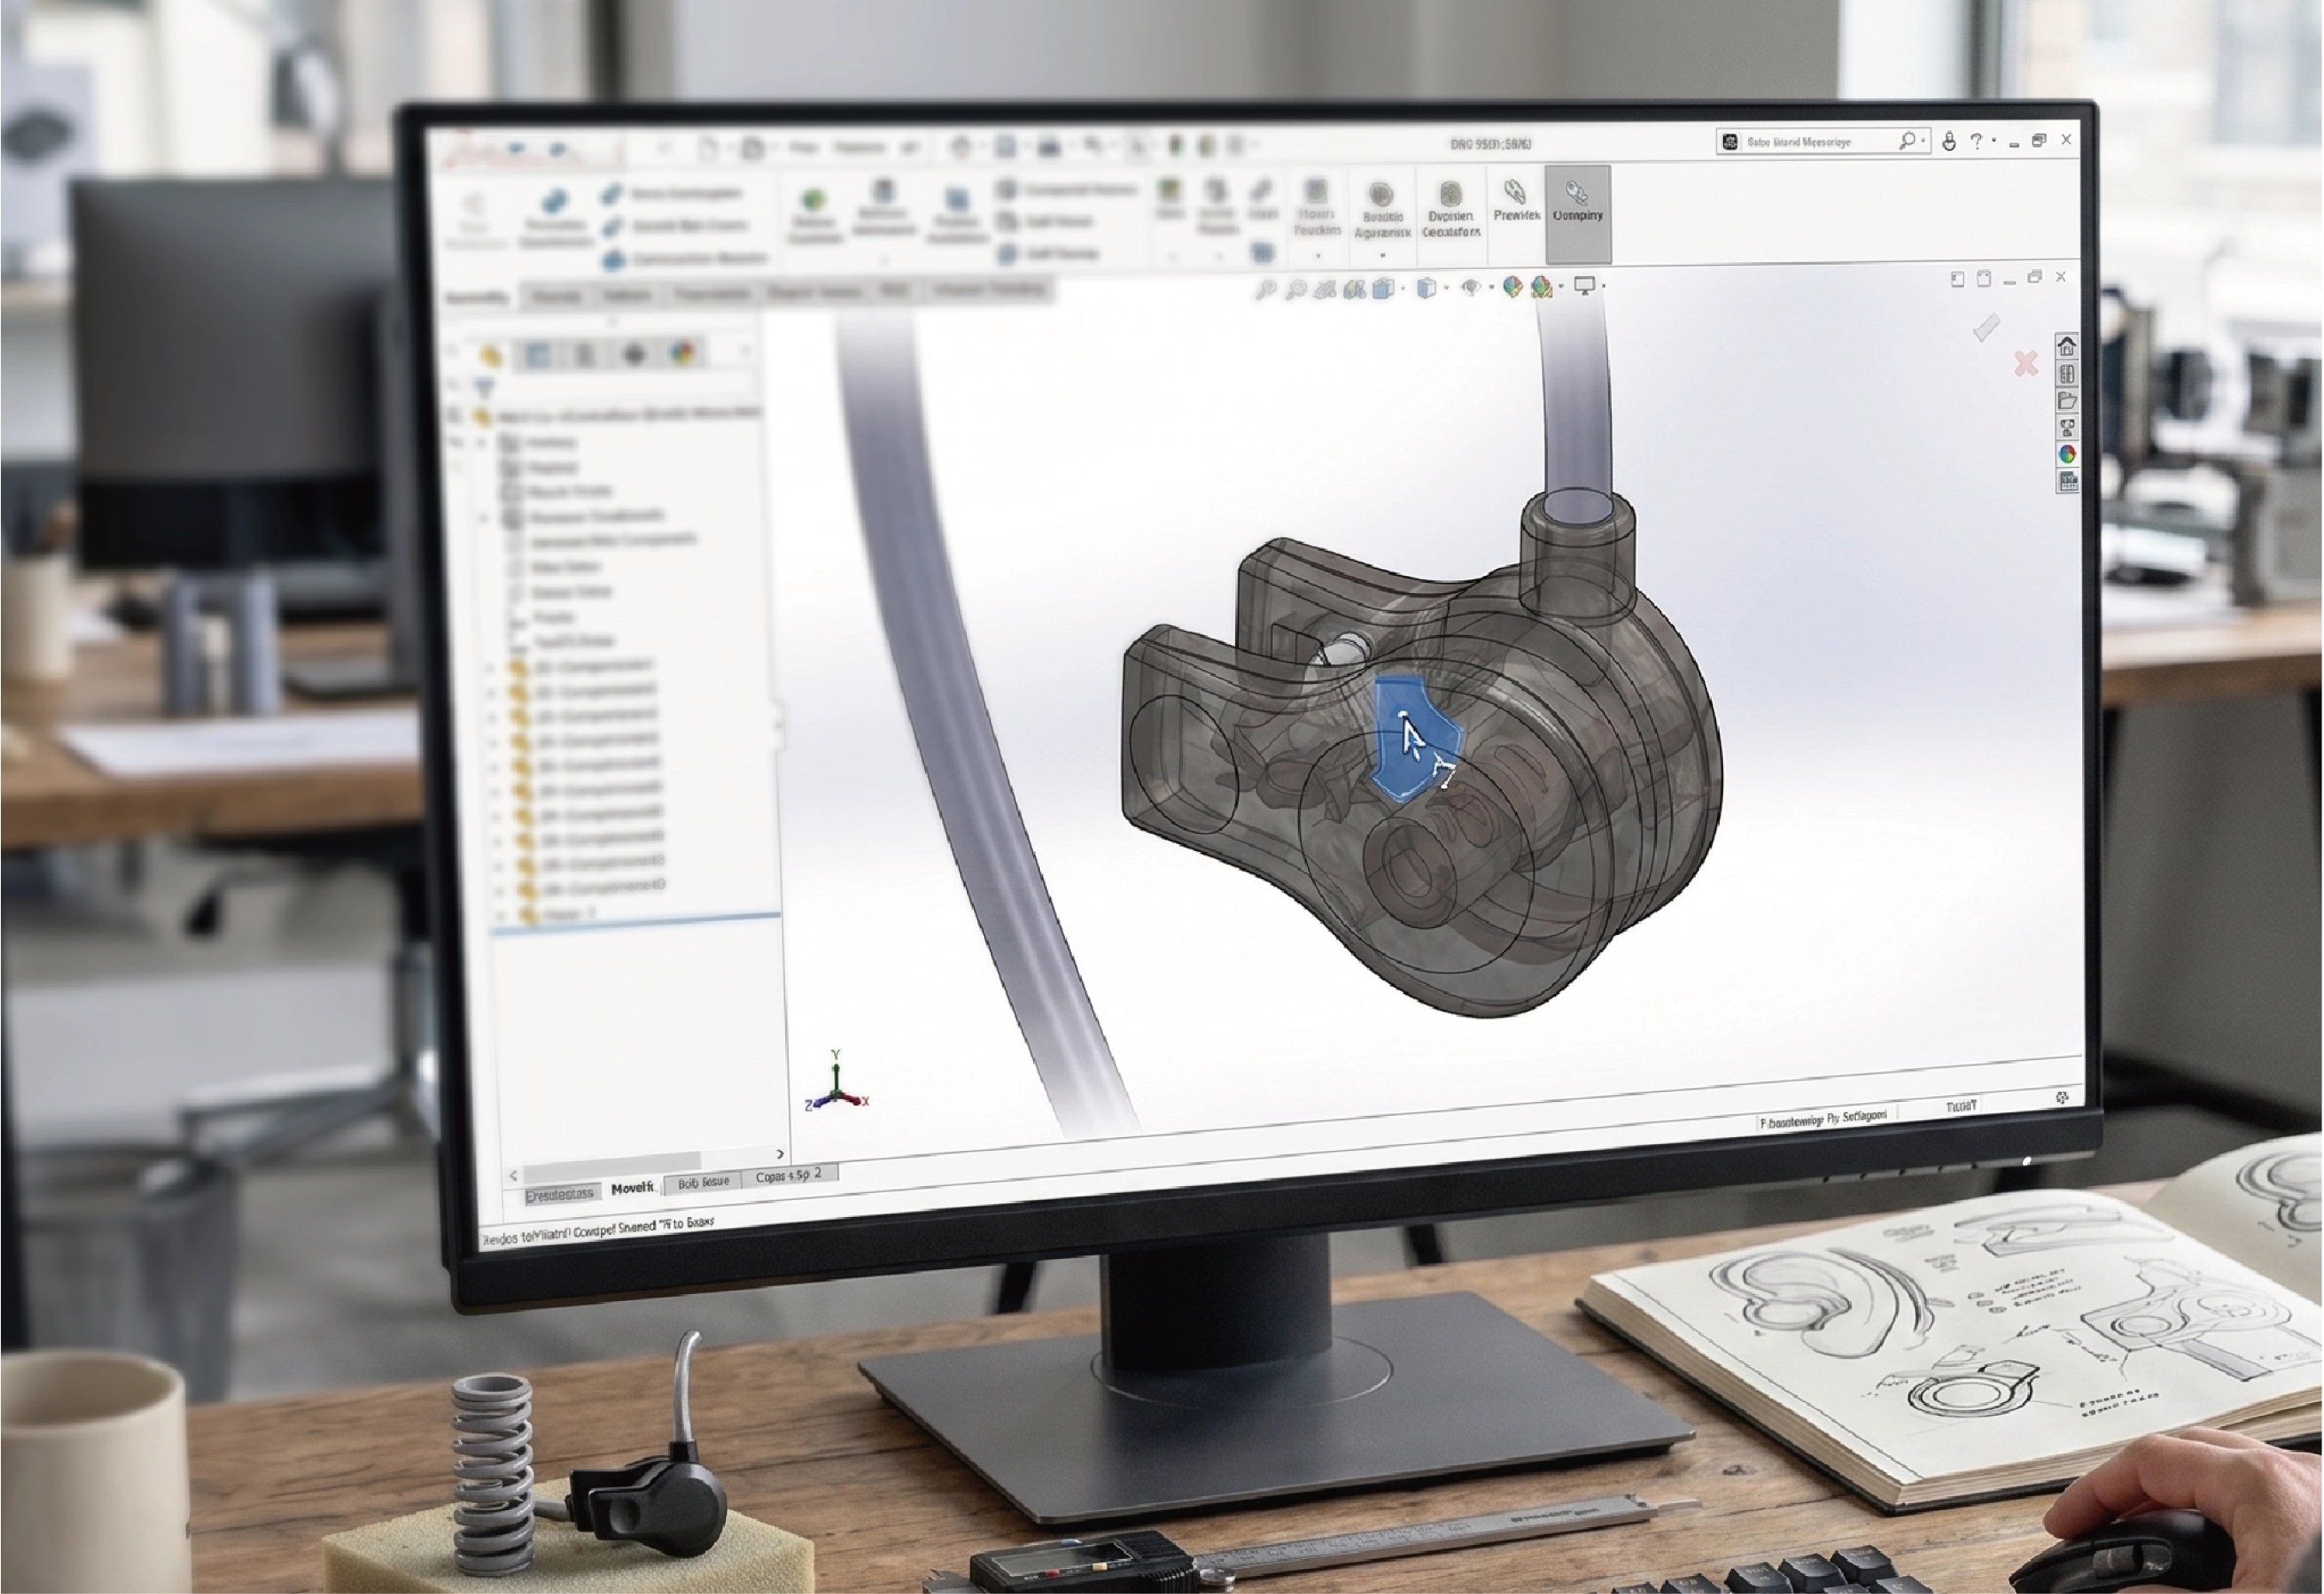This screenshot has width=2324, height=1594.
Task: Click the highlighted Oompiny ribbon button
Action: click(x=1578, y=213)
